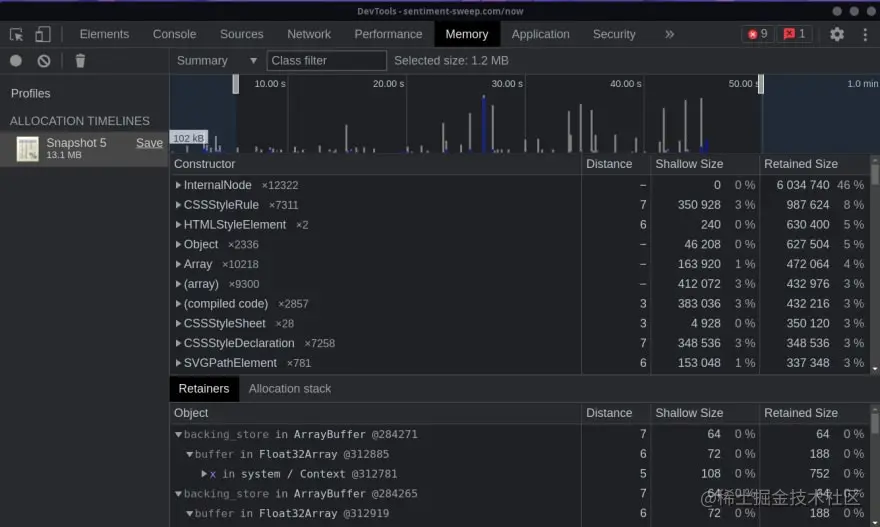Save Snapshot 5 via the Save link
The width and height of the screenshot is (880, 527).
point(149,143)
